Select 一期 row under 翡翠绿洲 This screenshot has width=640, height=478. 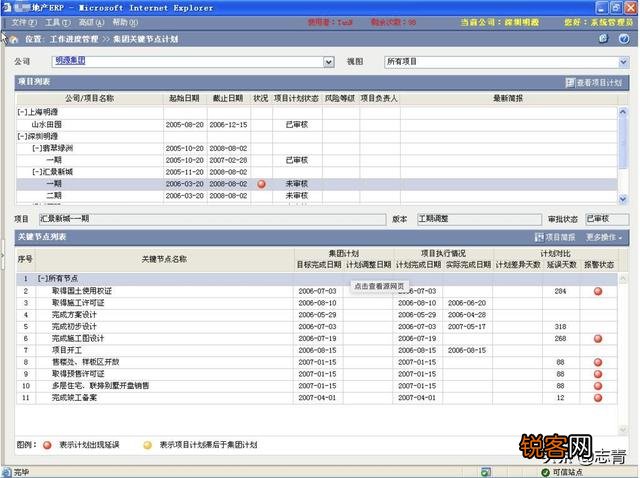[316, 160]
